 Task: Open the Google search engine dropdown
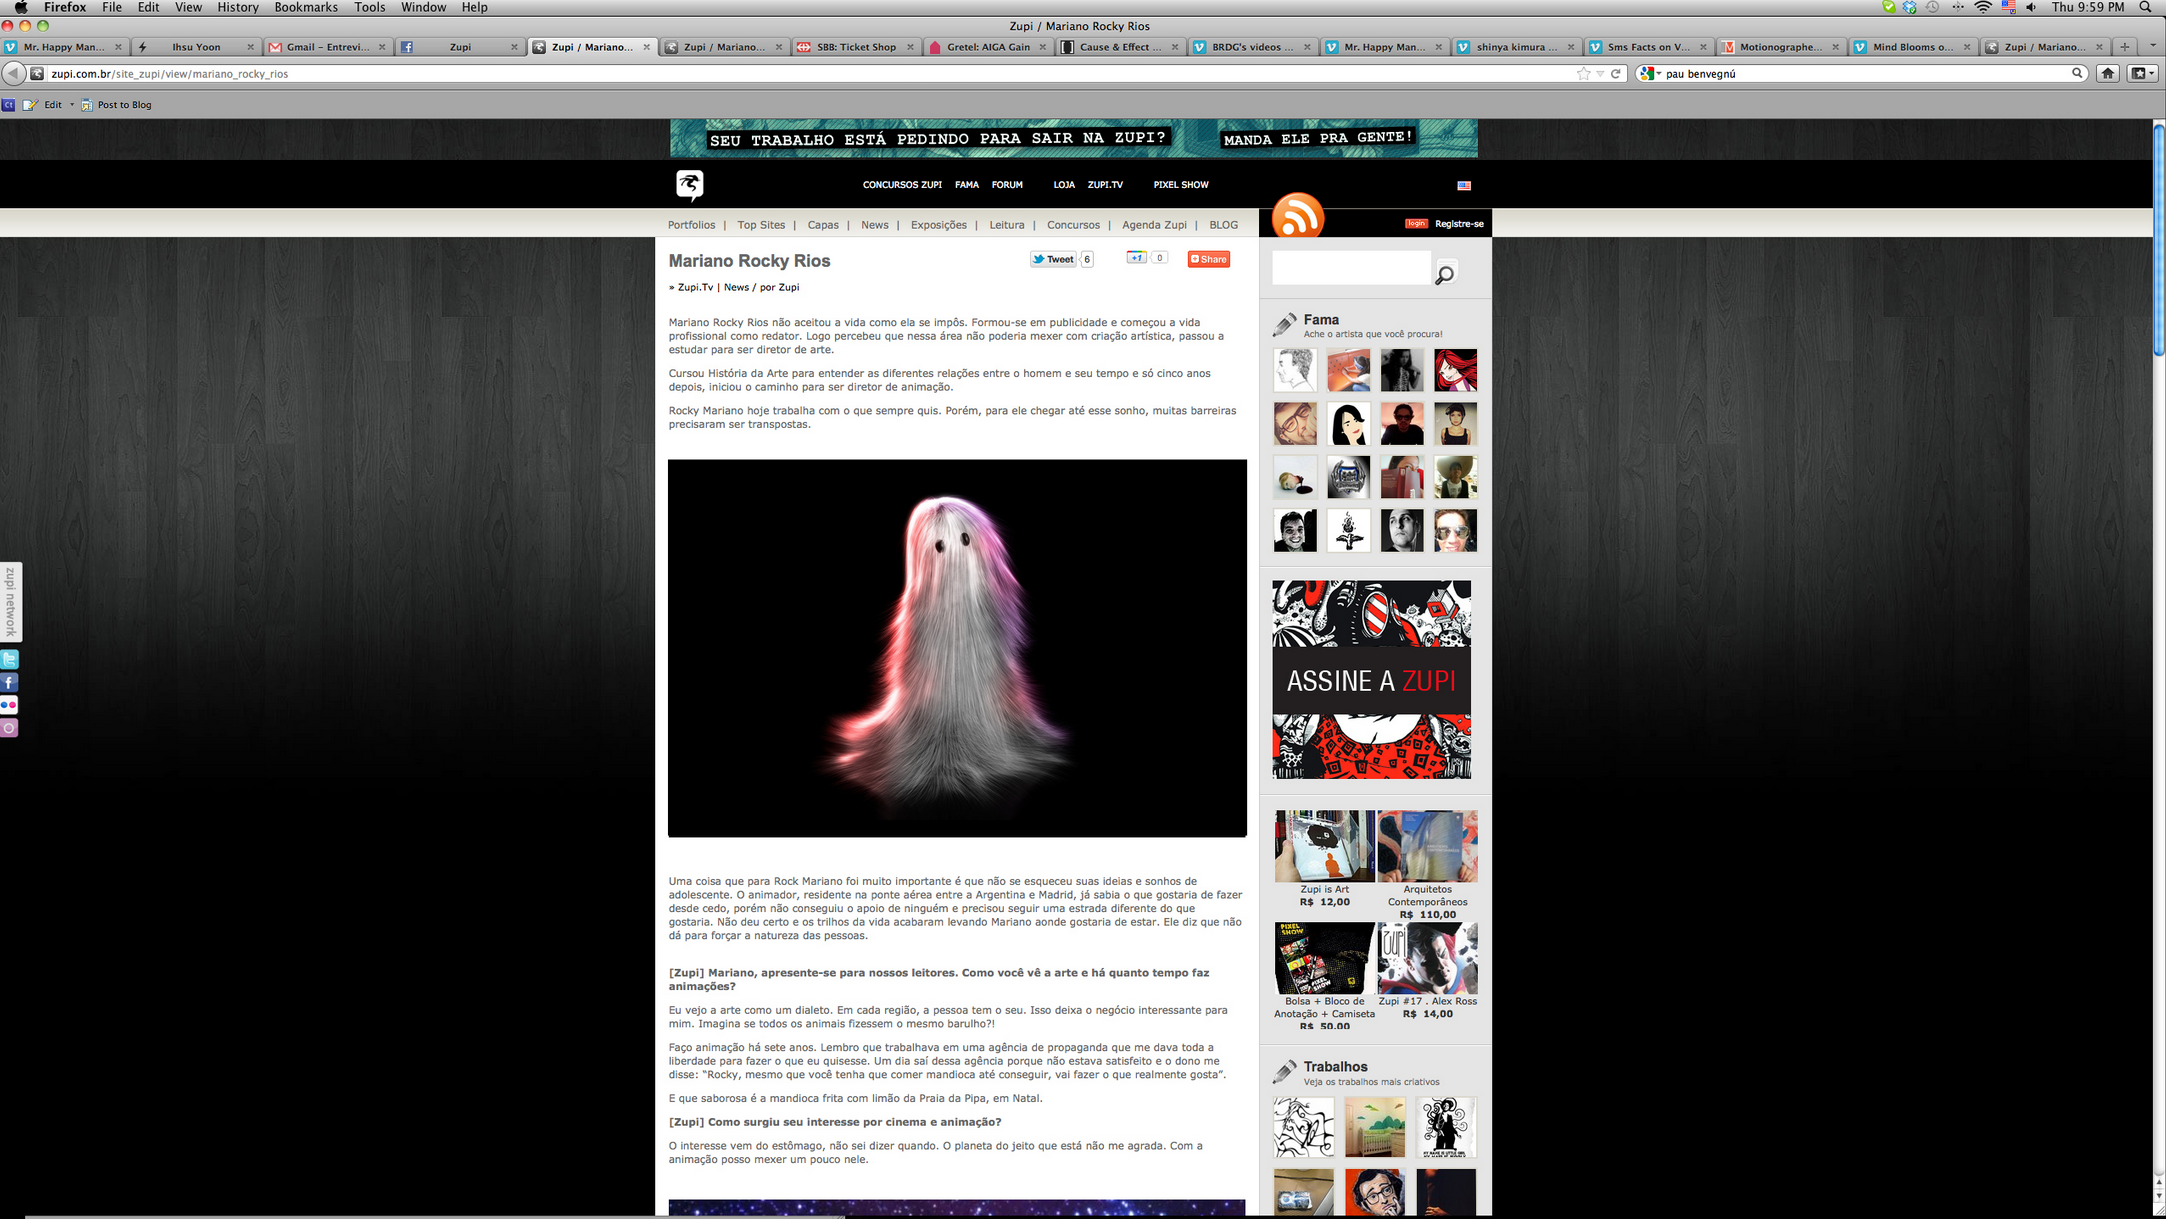pyautogui.click(x=1650, y=74)
